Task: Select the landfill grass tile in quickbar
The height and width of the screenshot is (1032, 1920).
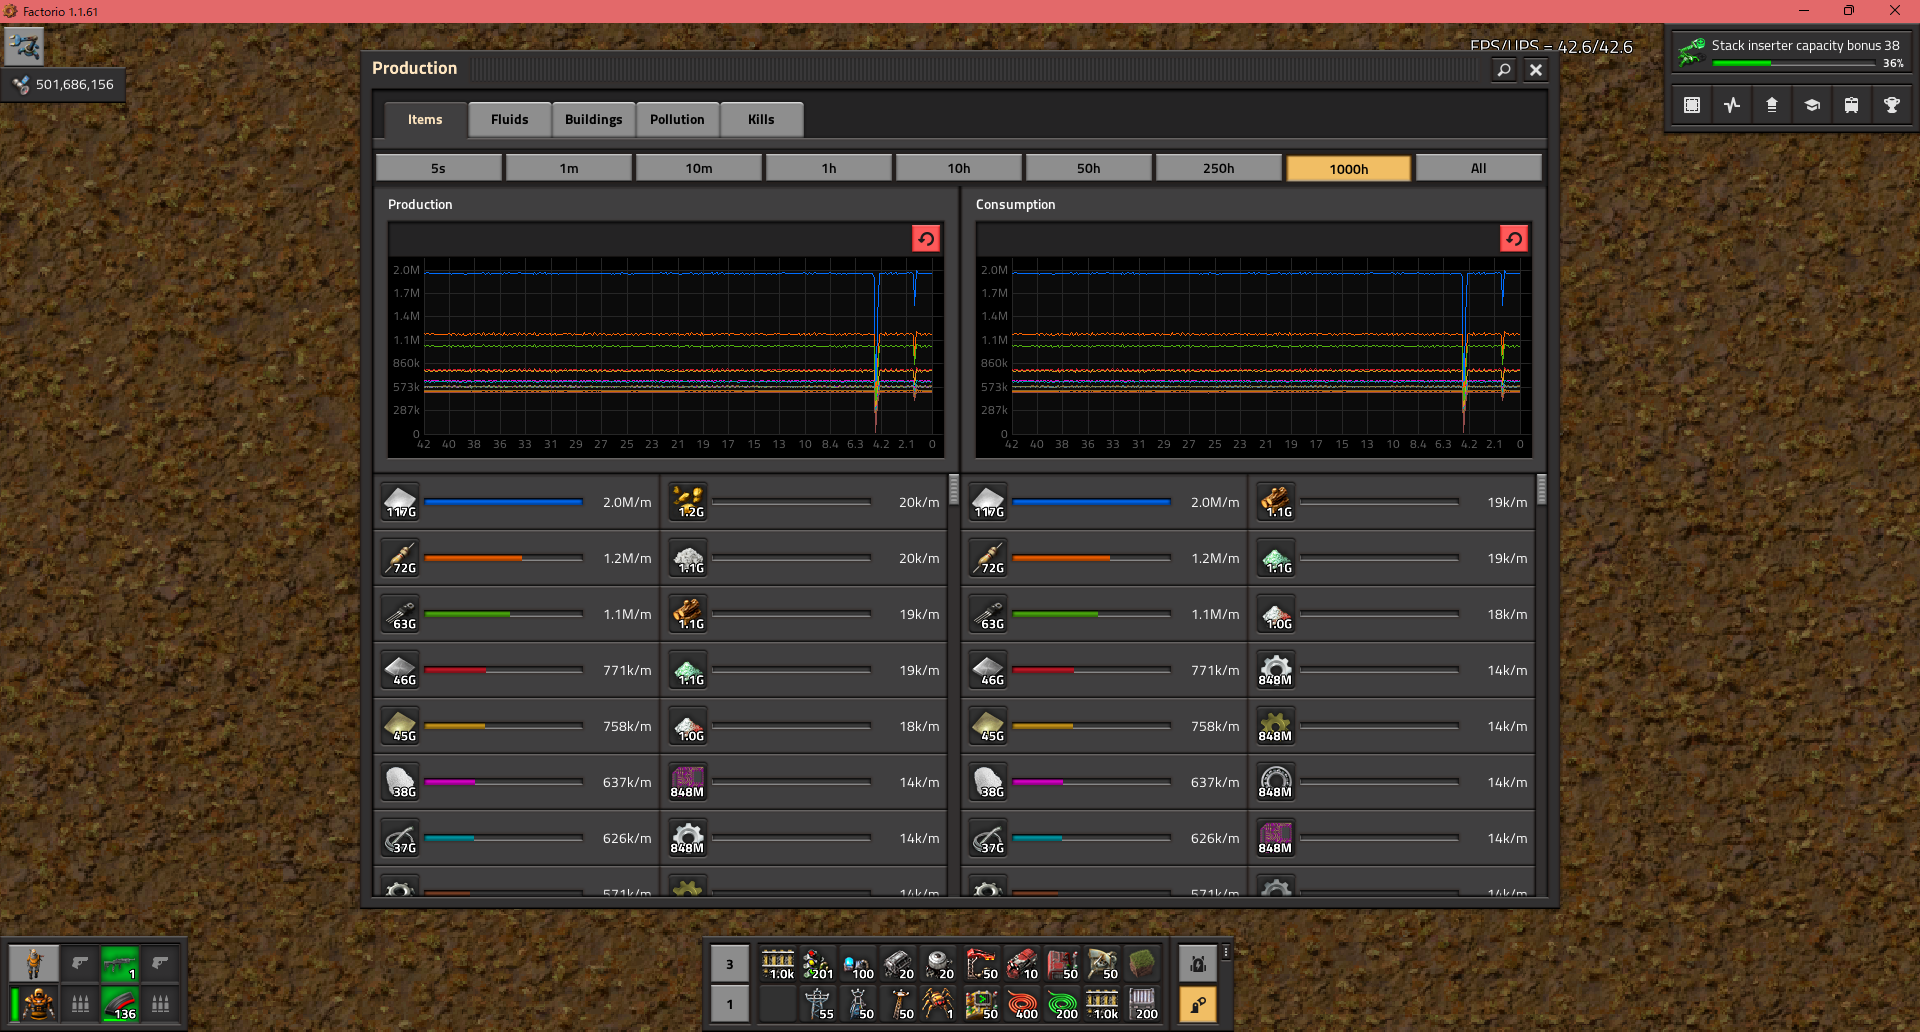Action: pyautogui.click(x=1142, y=964)
